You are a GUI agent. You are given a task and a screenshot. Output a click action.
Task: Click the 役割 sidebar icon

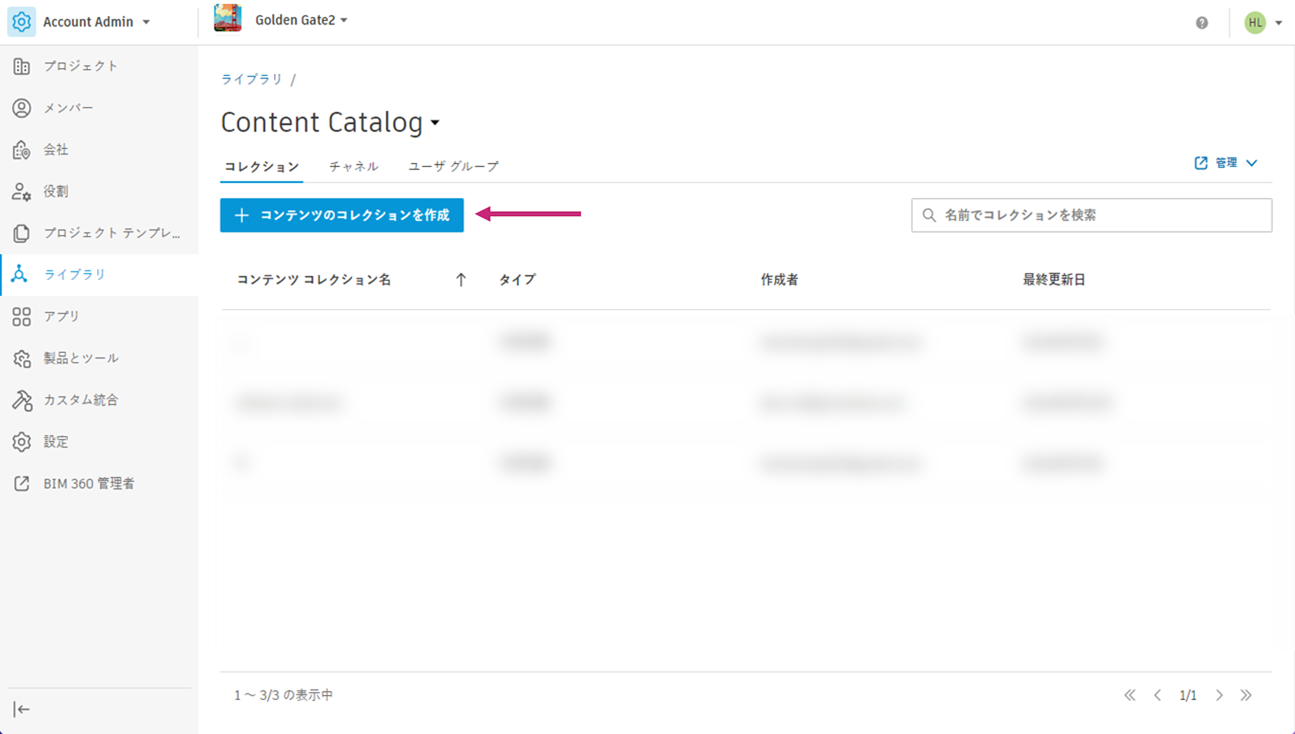click(x=22, y=191)
